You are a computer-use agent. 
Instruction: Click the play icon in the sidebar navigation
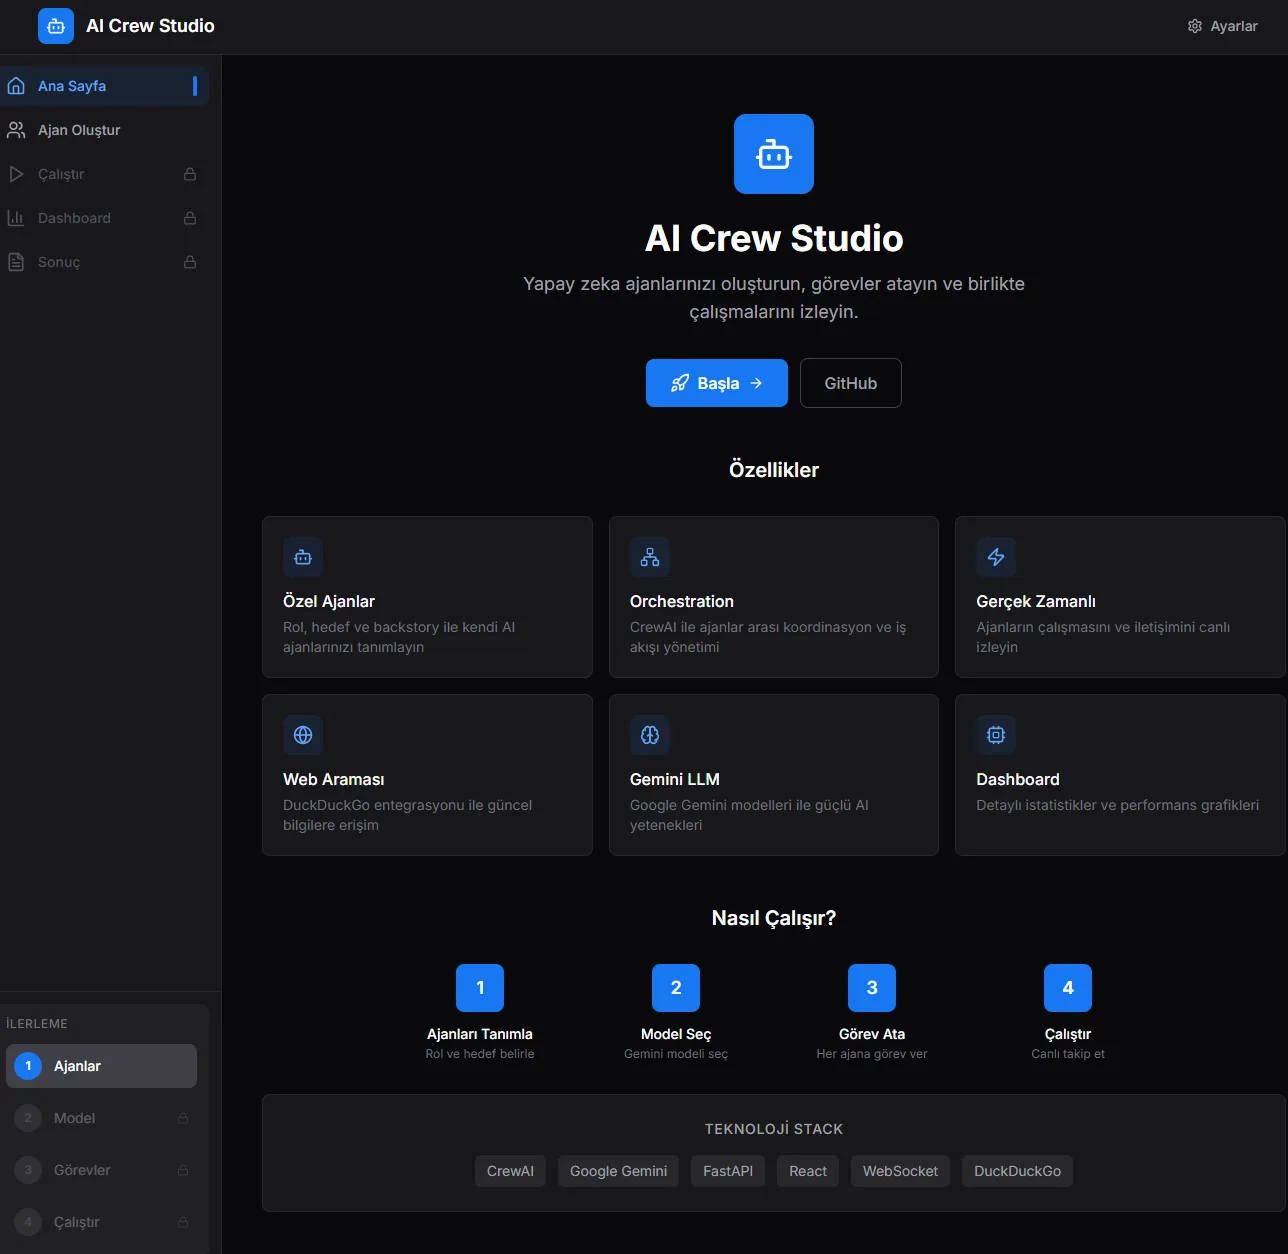tap(16, 174)
